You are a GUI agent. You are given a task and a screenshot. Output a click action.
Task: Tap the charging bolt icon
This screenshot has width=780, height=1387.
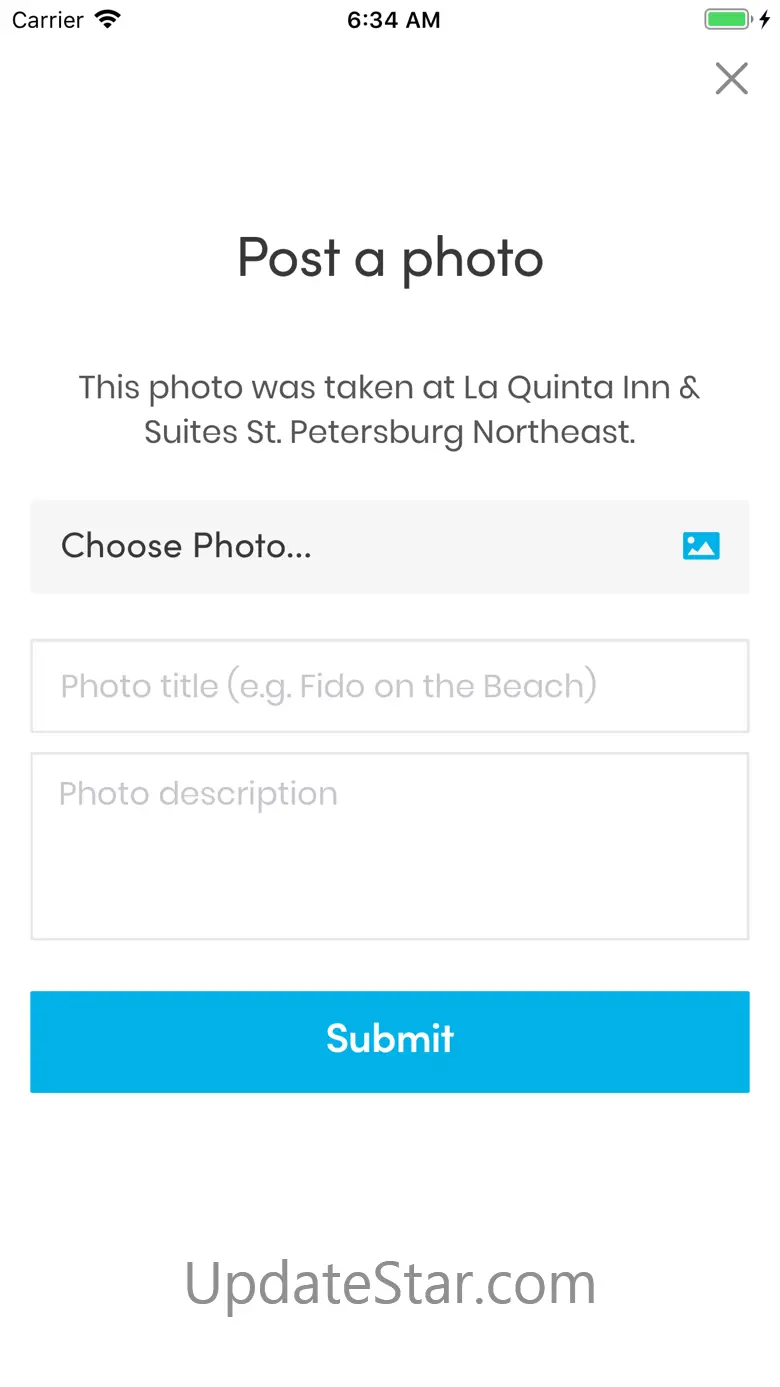pyautogui.click(x=765, y=19)
